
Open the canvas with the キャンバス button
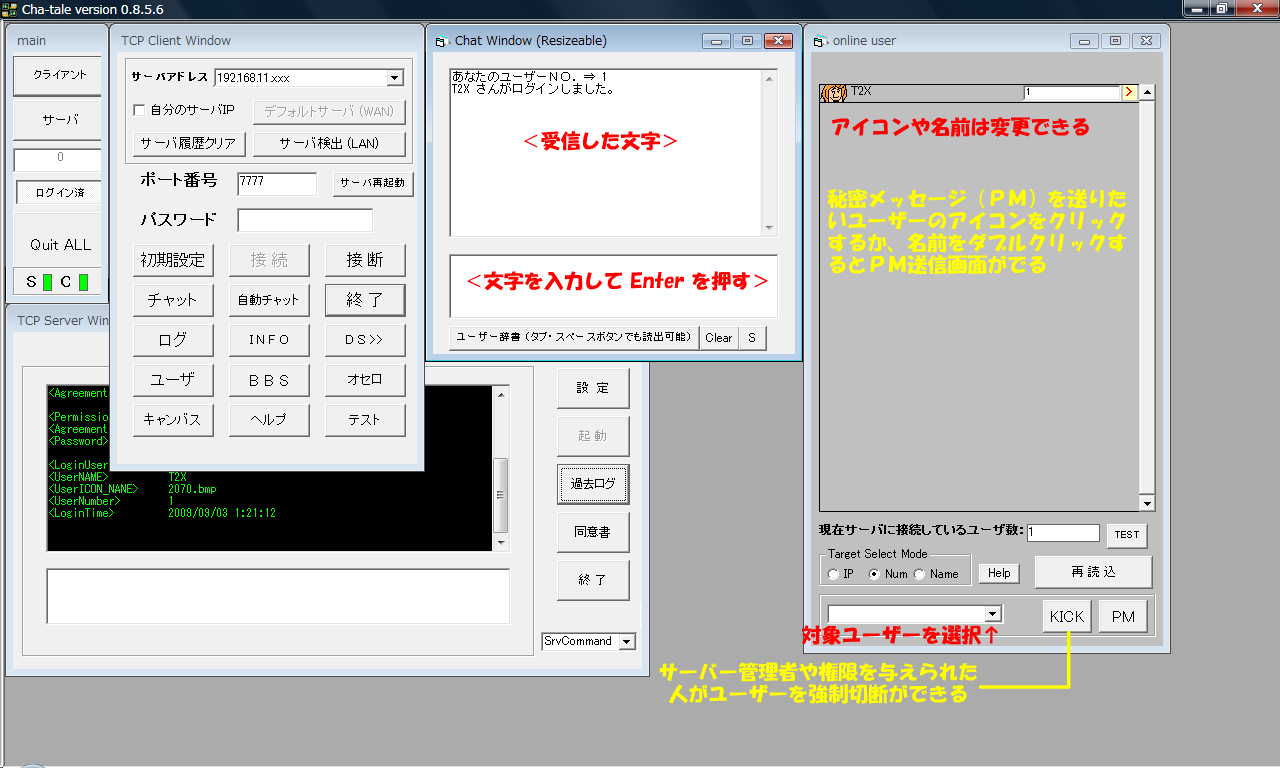pos(173,419)
